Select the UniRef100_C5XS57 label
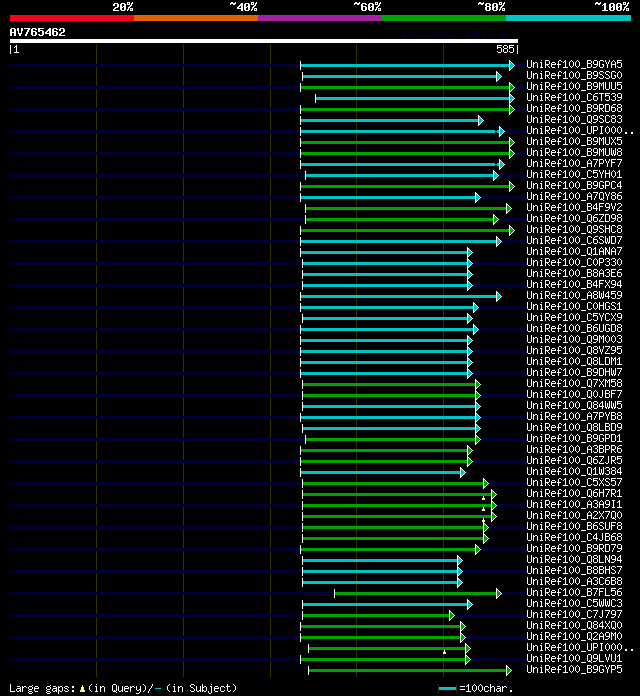This screenshot has height=696, width=640. tap(574, 482)
